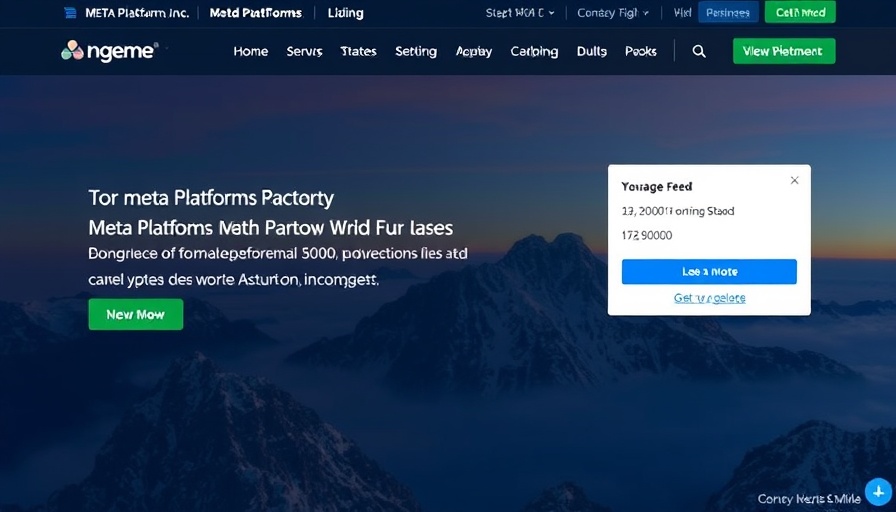Click the green button in top bar
Screen dimensions: 896x512
(x=799, y=13)
